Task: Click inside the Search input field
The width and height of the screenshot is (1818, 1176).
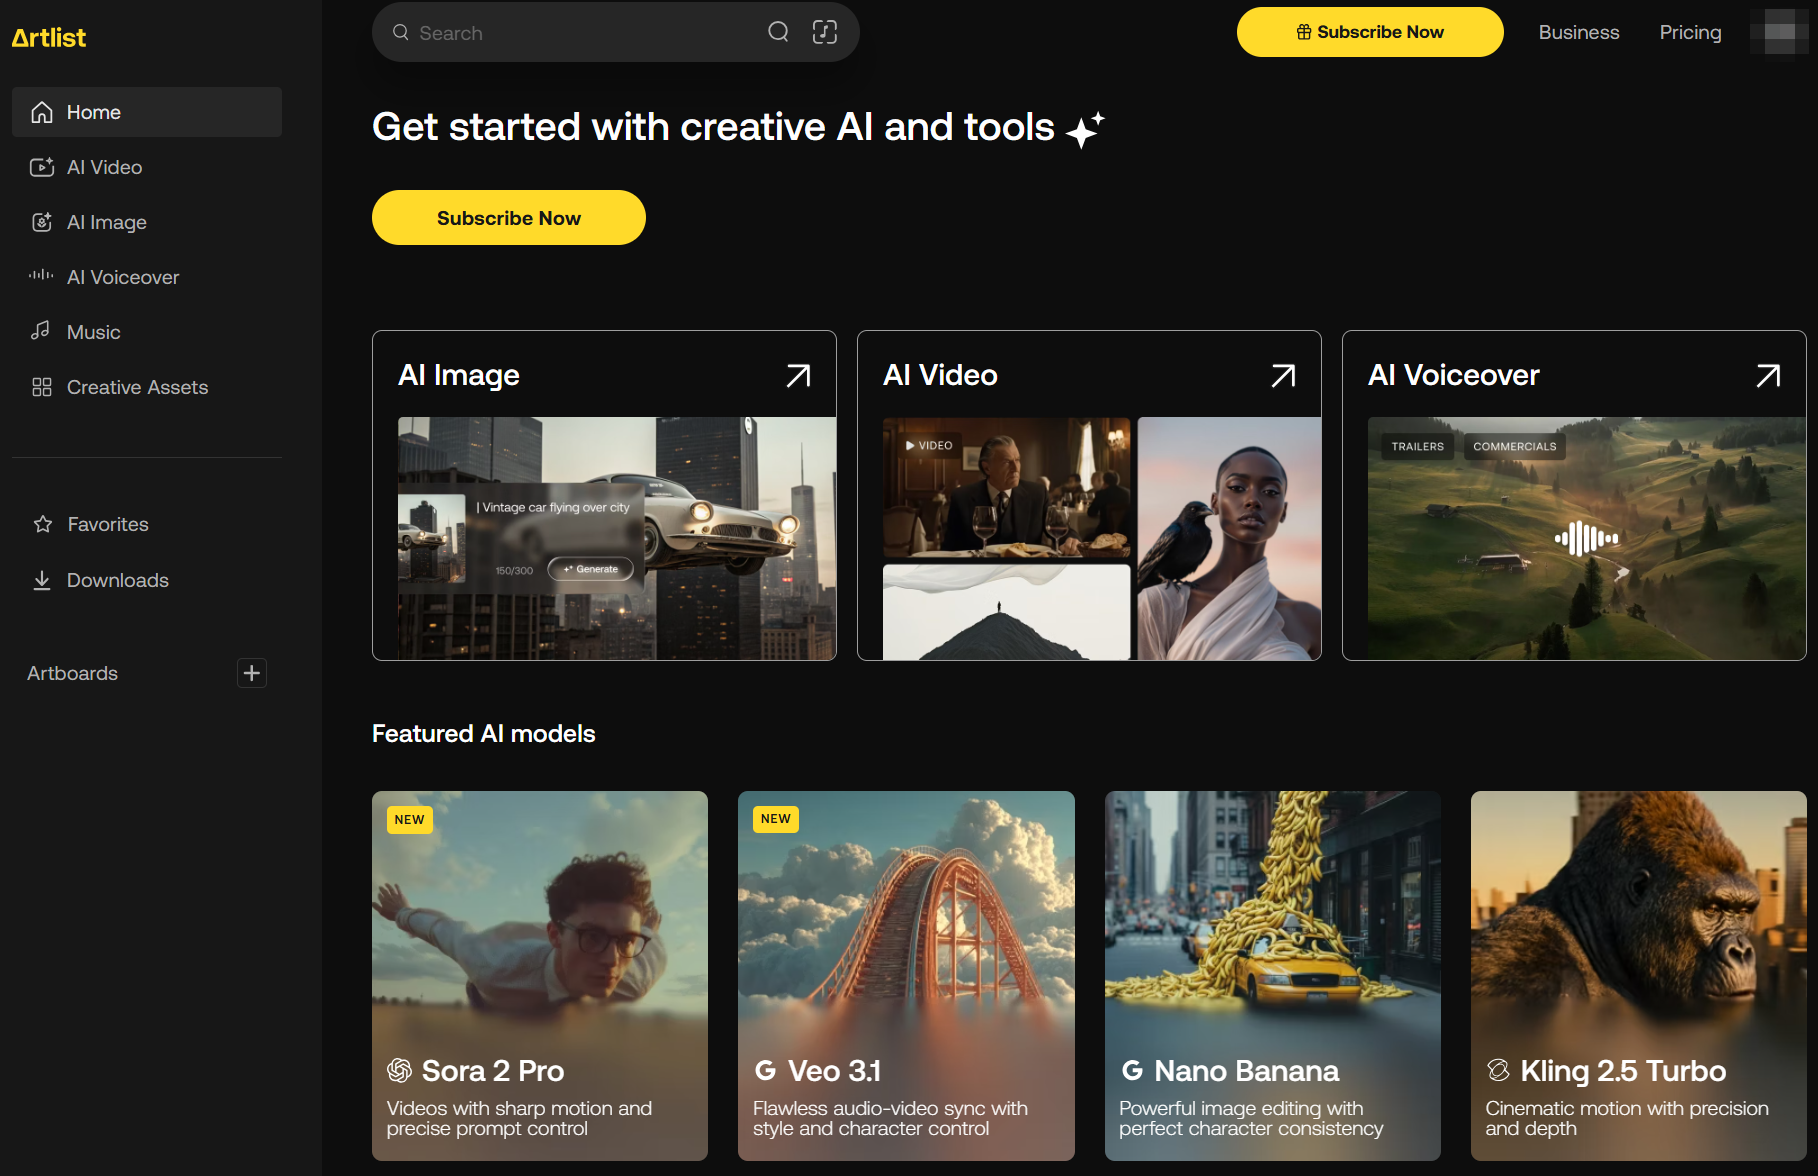Action: tap(560, 32)
